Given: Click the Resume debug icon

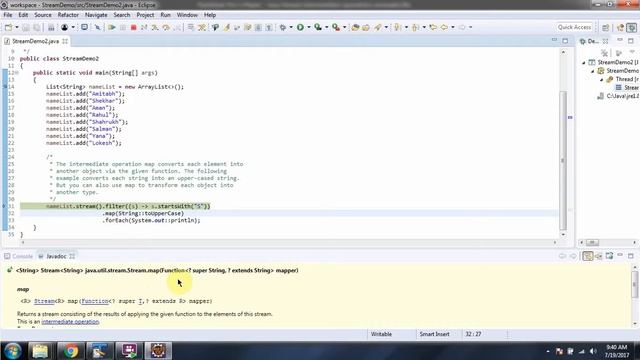Looking at the screenshot, I should 111,27.
